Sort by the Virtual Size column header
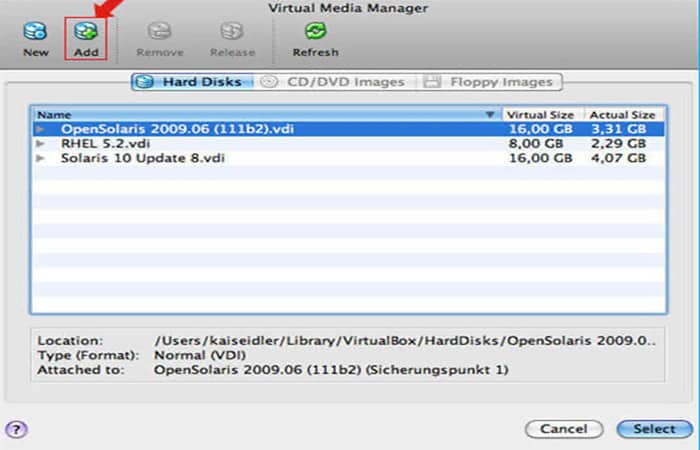The height and width of the screenshot is (450, 700). pos(541,115)
